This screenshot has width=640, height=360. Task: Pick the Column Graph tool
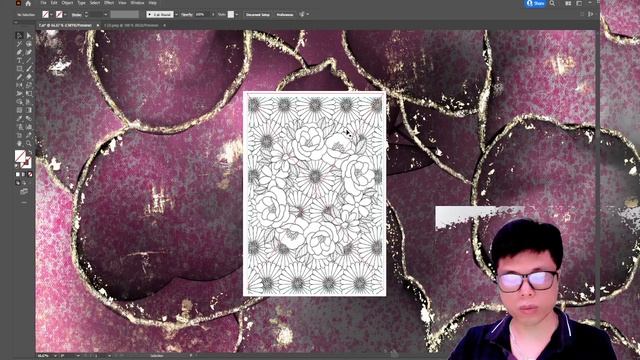pyautogui.click(x=29, y=127)
